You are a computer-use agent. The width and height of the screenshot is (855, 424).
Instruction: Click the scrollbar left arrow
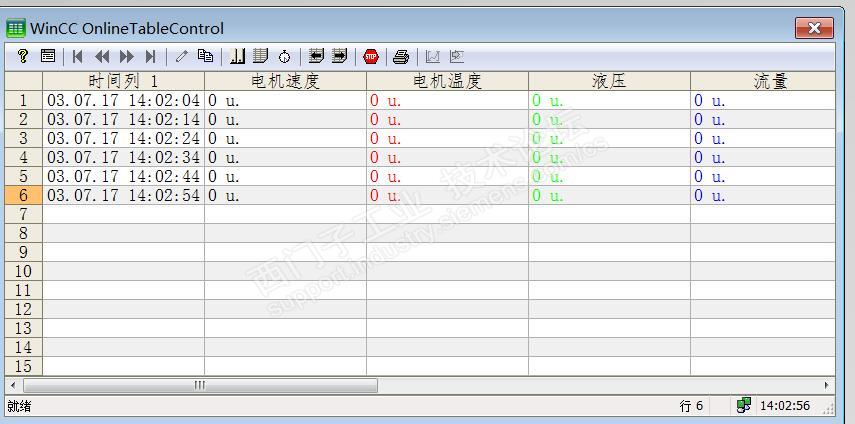[13, 385]
